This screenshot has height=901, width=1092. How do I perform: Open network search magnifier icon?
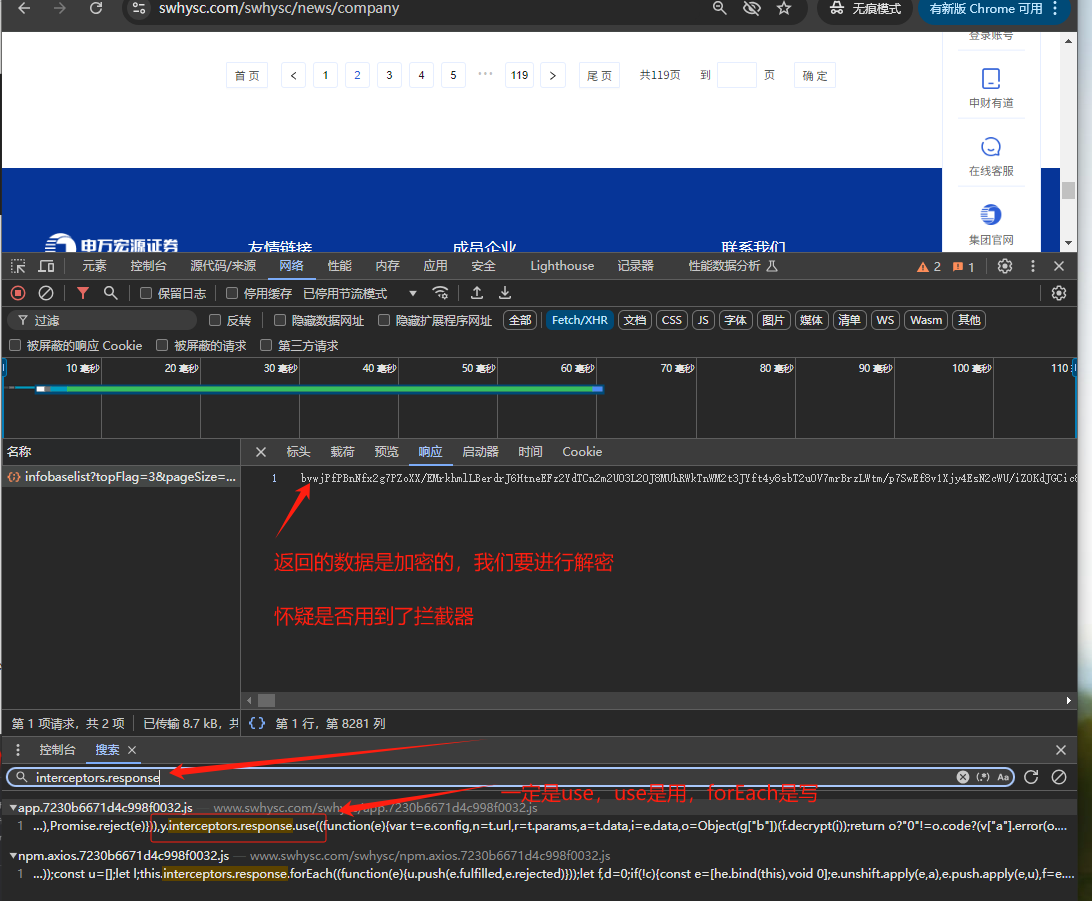pyautogui.click(x=110, y=293)
